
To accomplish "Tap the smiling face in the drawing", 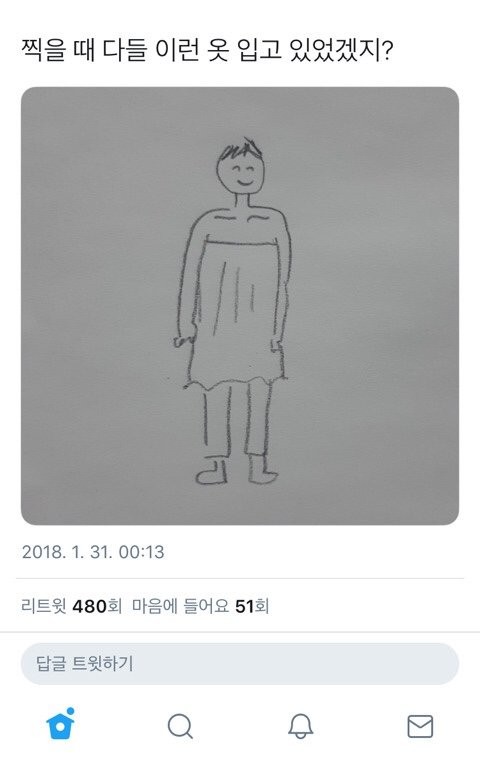I will point(241,168).
